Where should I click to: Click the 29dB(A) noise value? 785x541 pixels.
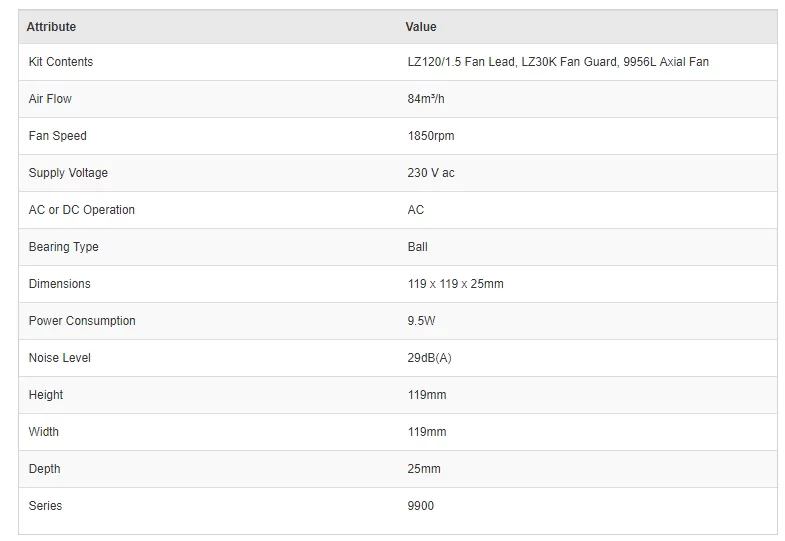click(x=429, y=358)
